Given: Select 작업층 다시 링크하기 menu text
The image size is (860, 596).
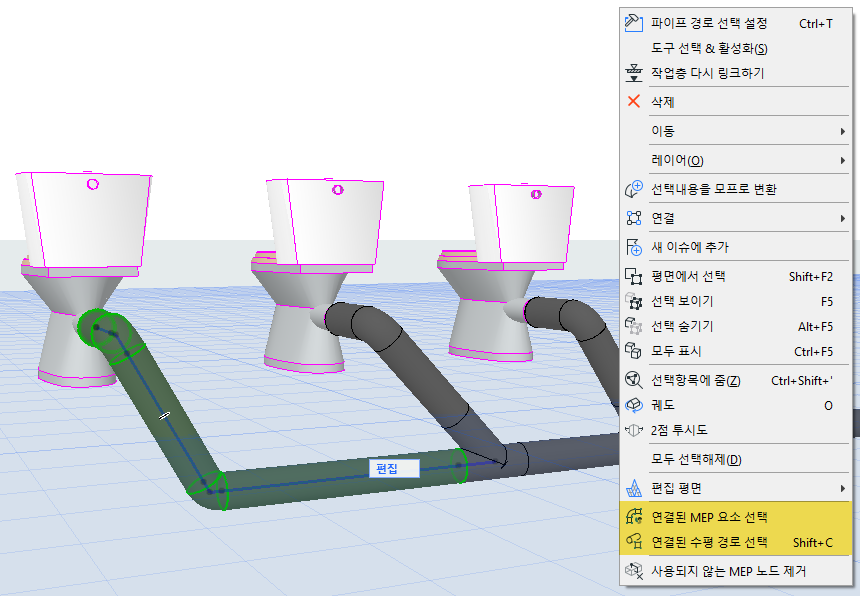Looking at the screenshot, I should click(708, 73).
